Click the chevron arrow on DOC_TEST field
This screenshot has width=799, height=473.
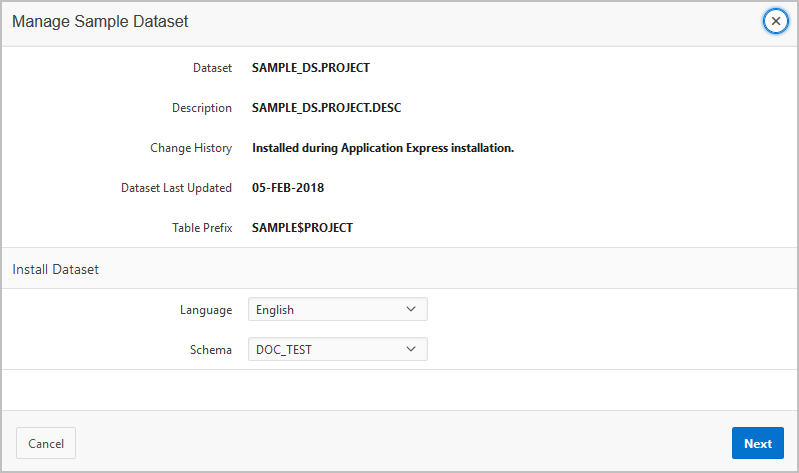pyautogui.click(x=411, y=350)
